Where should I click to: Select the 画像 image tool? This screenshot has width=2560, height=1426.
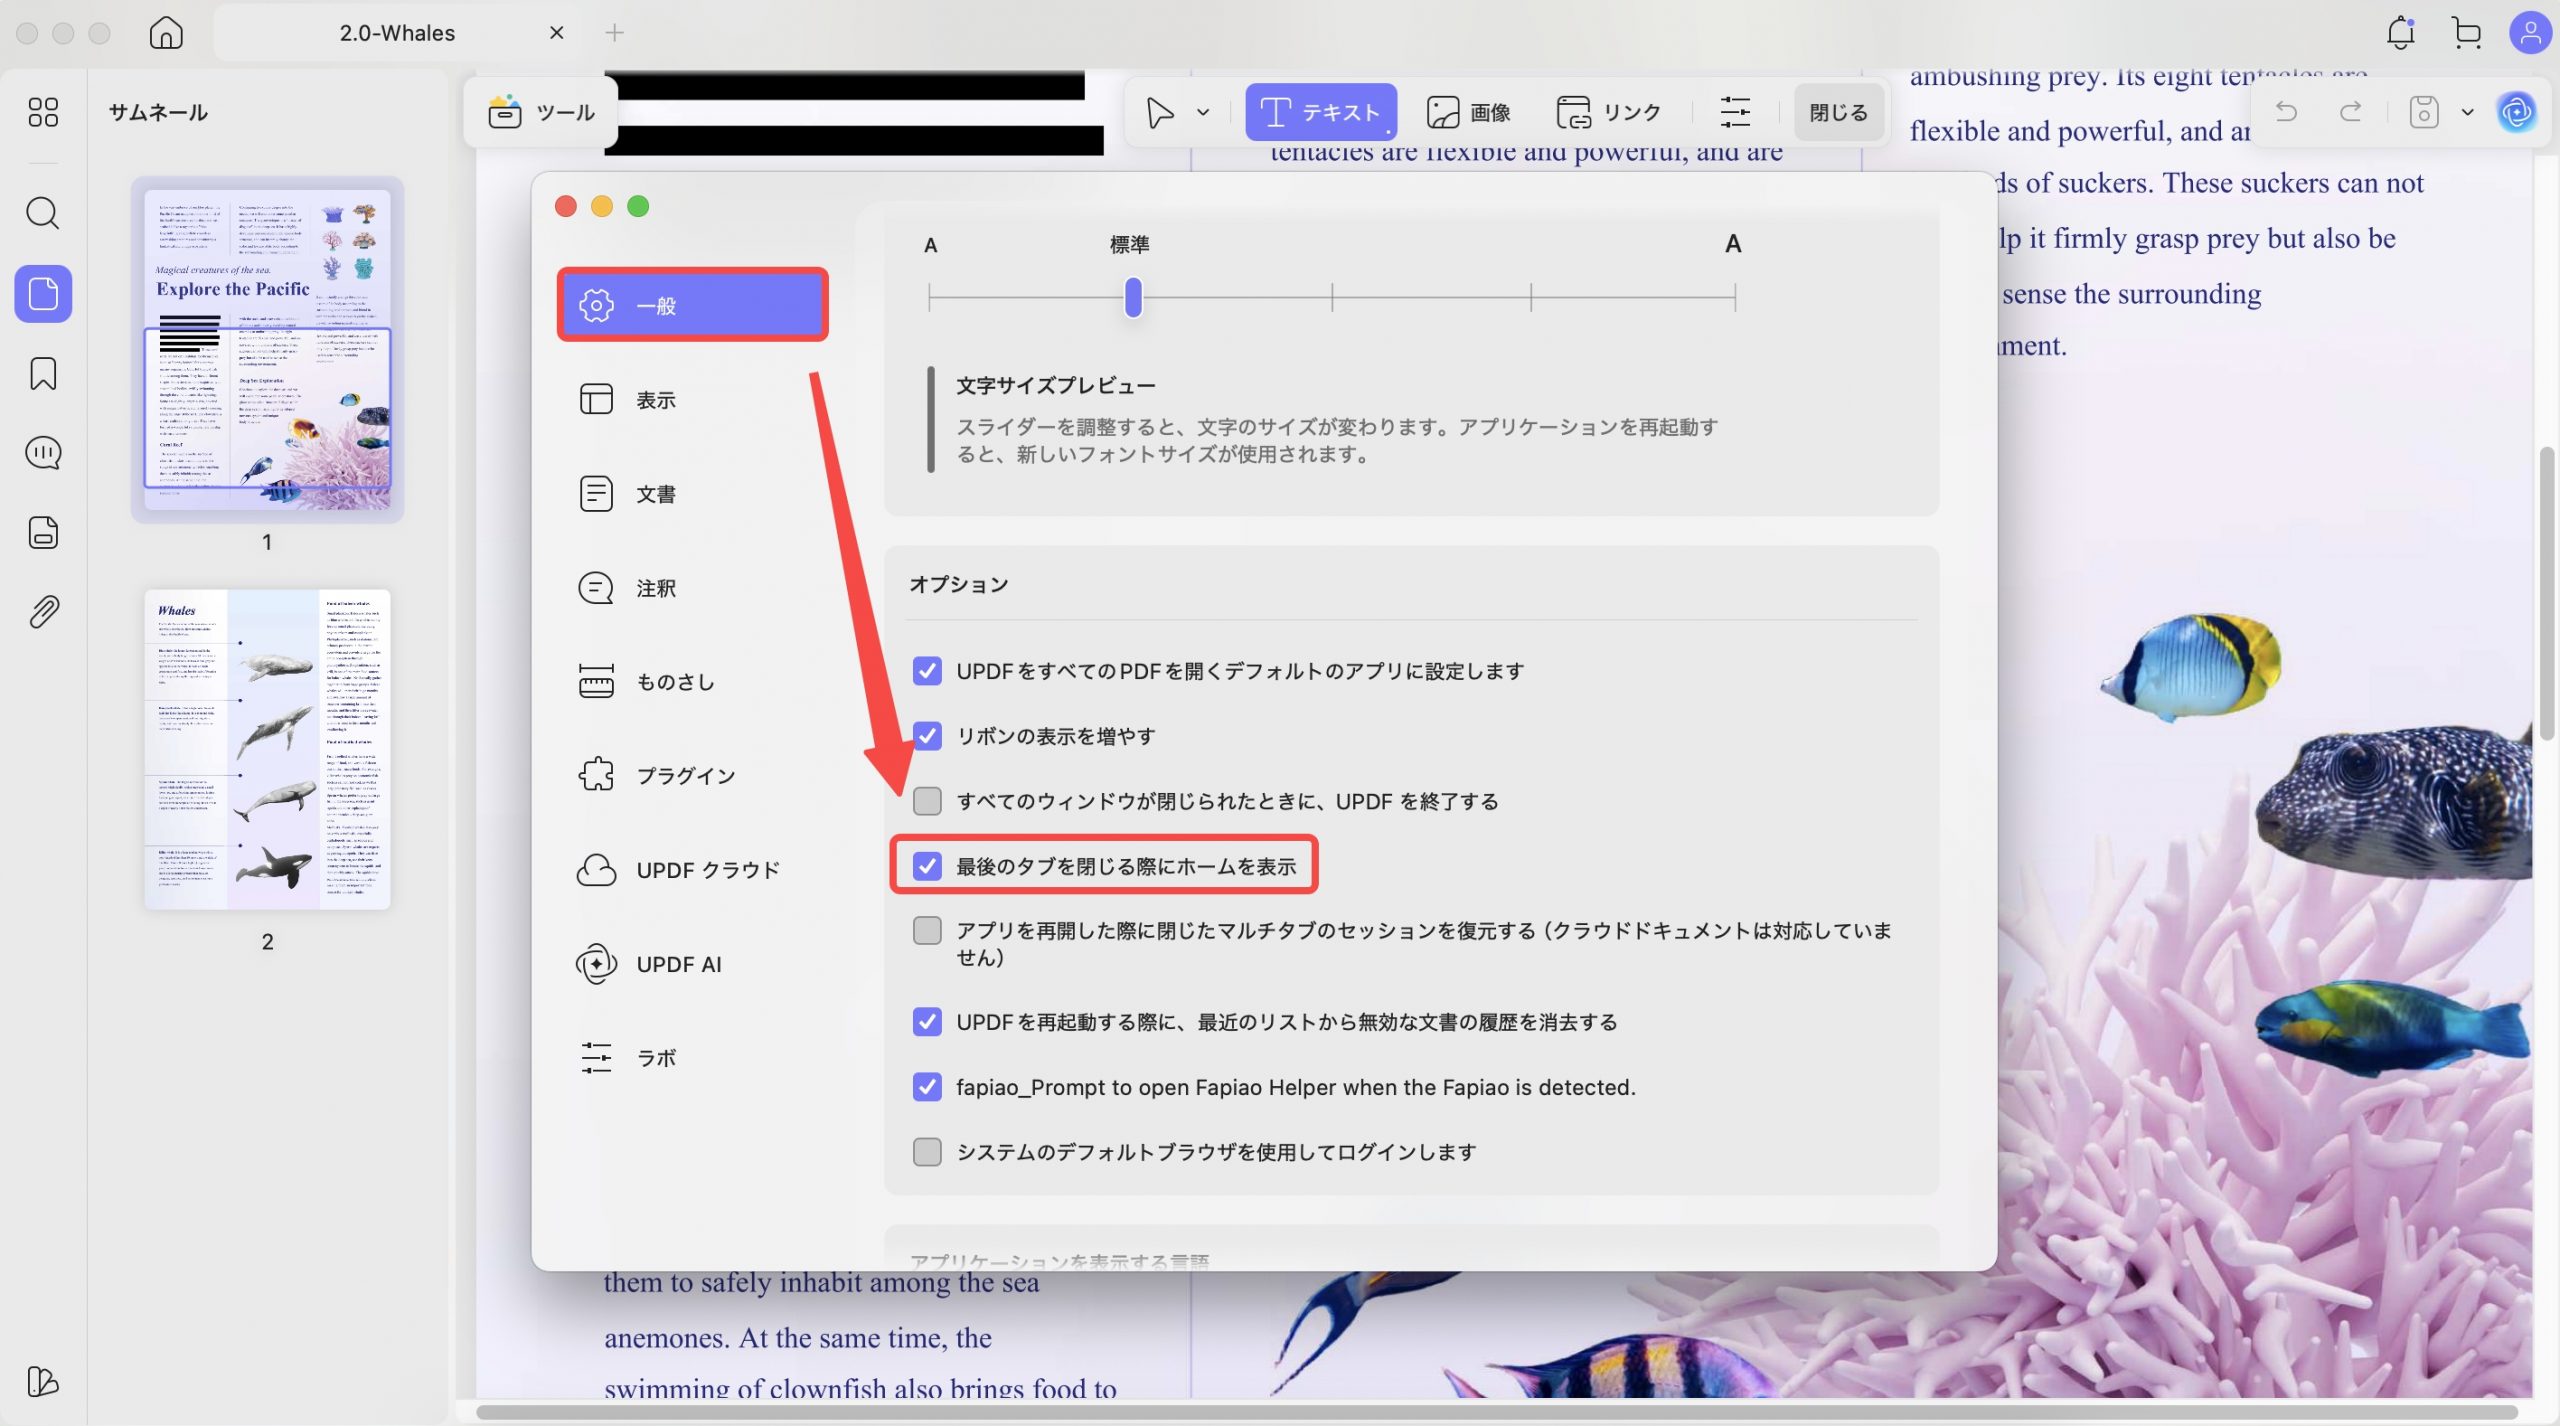pyautogui.click(x=1468, y=111)
